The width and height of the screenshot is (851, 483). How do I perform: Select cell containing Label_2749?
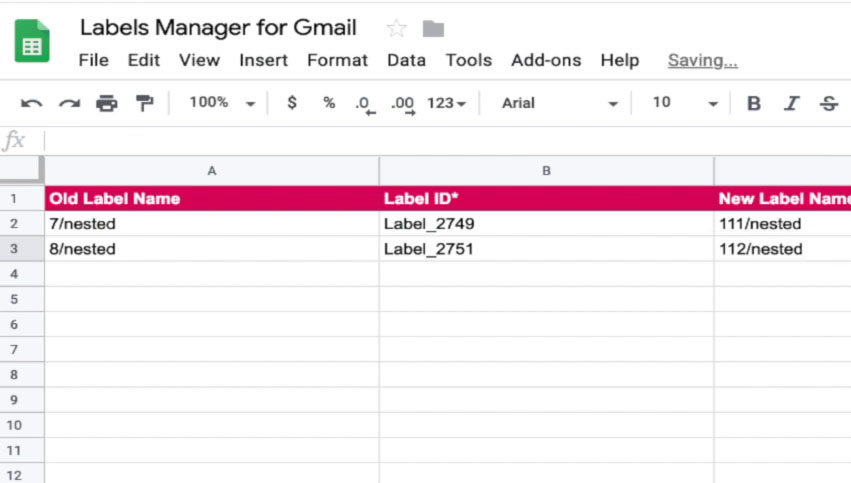(x=547, y=224)
